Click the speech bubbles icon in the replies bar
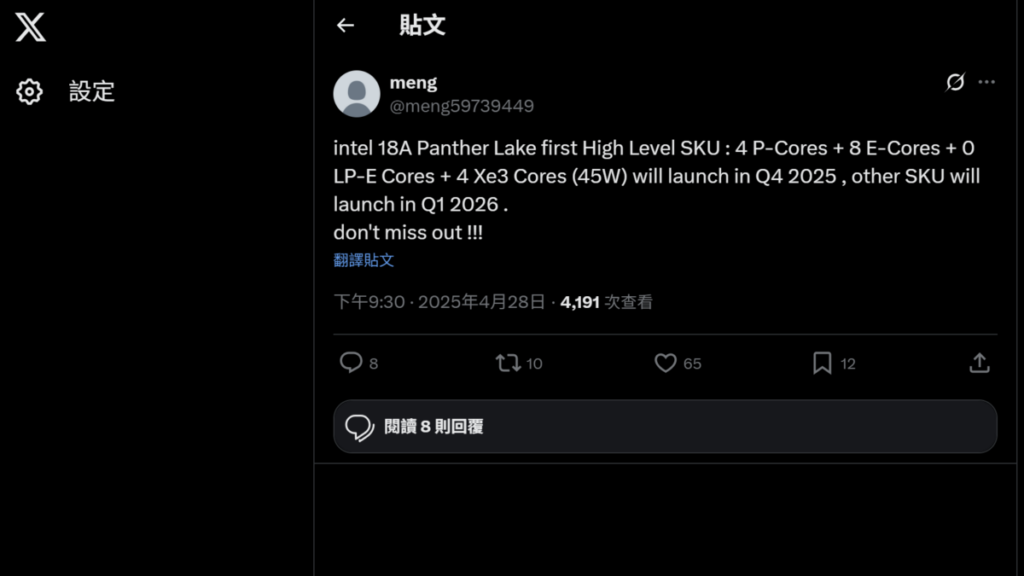 (360, 427)
